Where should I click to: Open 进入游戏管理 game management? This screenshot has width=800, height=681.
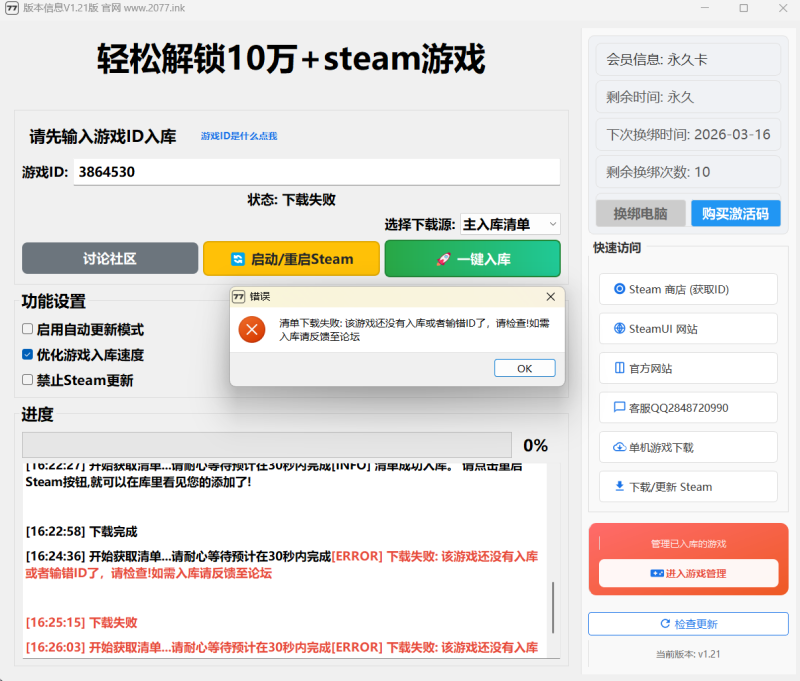point(687,573)
